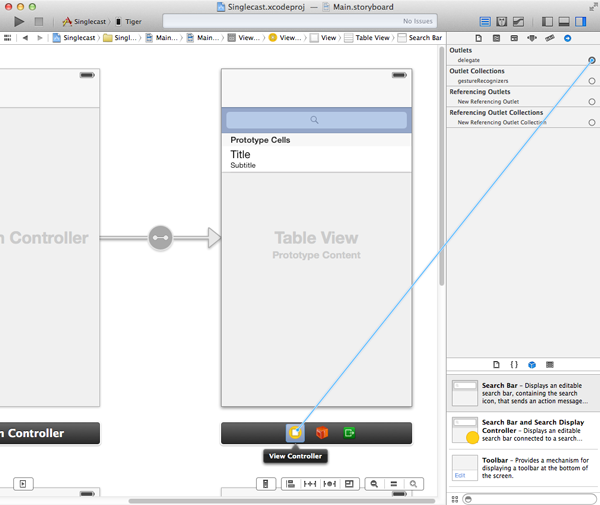
Task: Click the delegate outlet connection circle
Action: coord(592,60)
